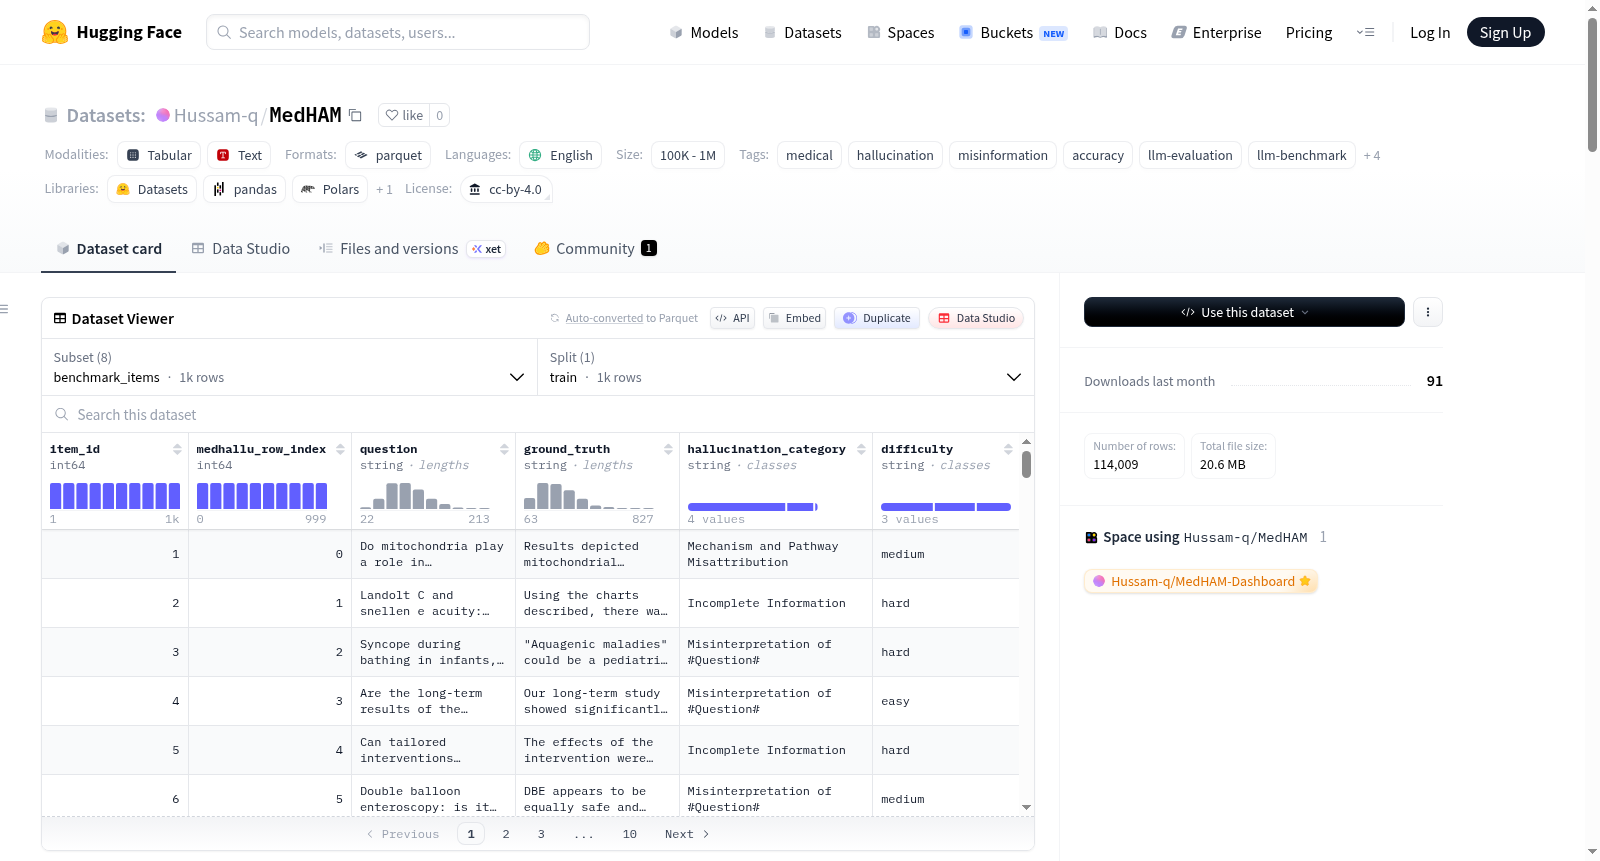Click the parquet format tag
This screenshot has height=861, width=1600.
(x=388, y=155)
